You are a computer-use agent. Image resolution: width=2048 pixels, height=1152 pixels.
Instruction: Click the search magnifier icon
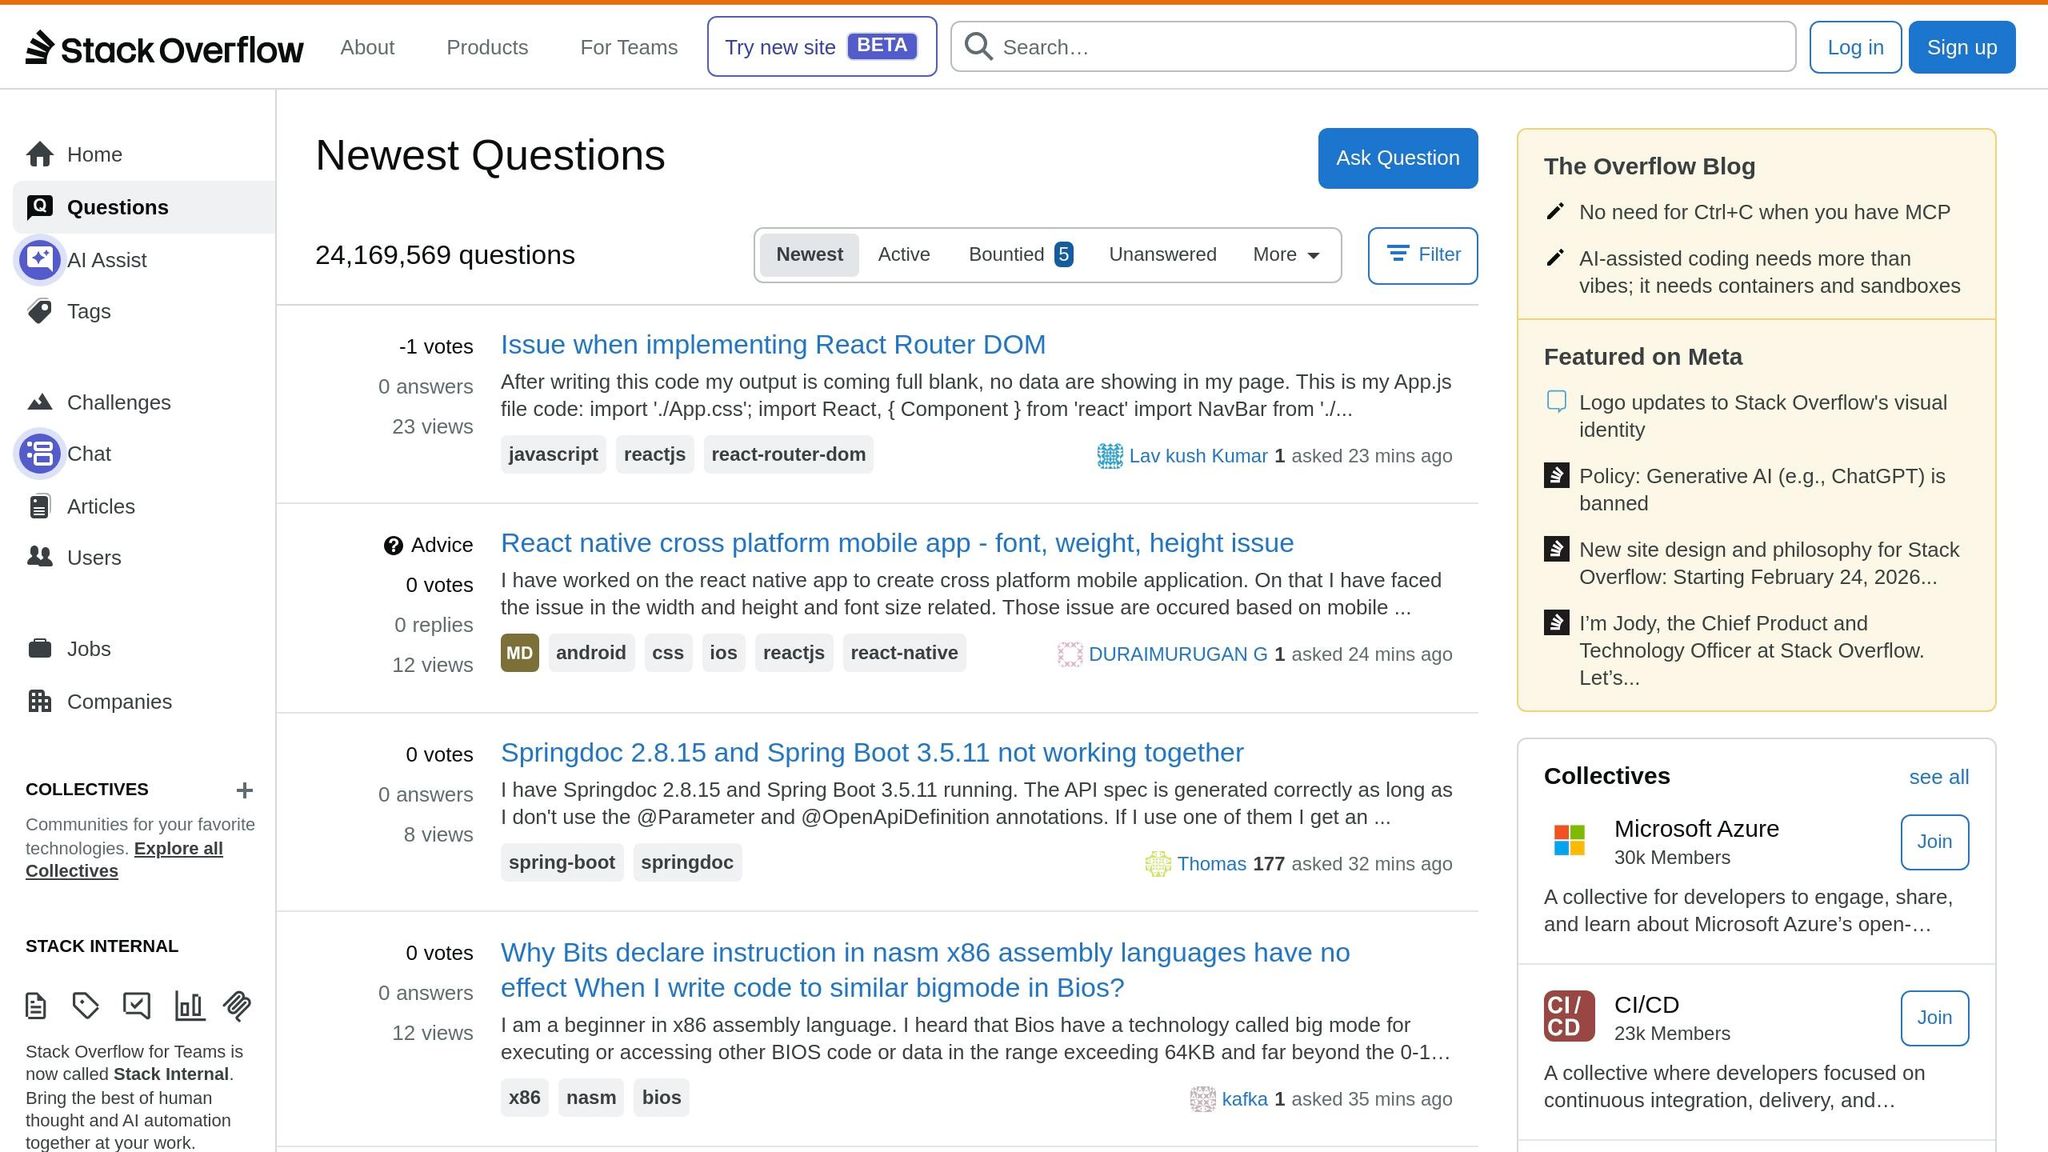pyautogui.click(x=977, y=46)
